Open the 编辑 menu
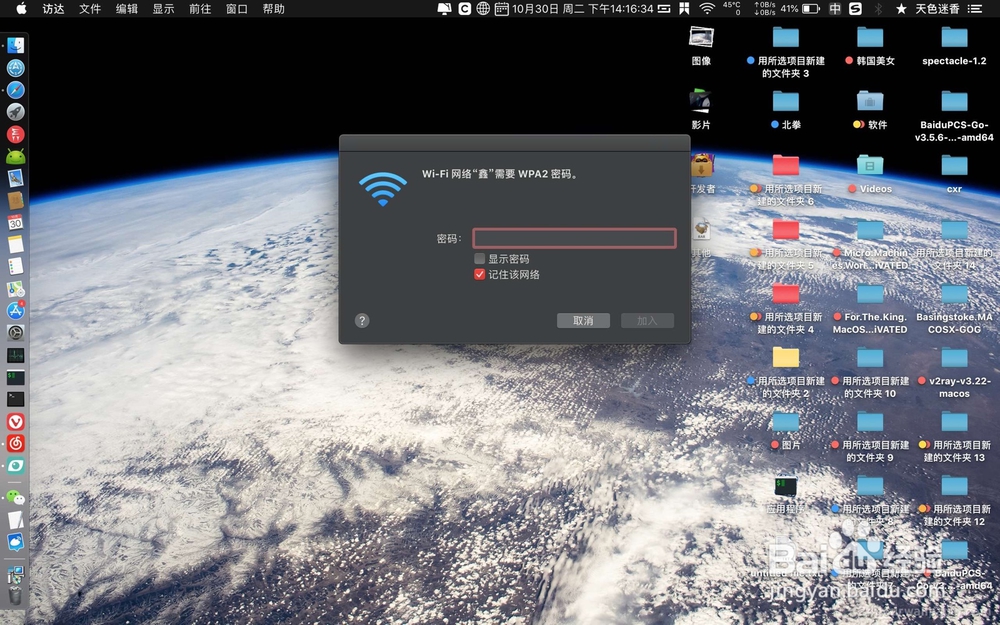This screenshot has width=1000, height=625. coord(126,9)
